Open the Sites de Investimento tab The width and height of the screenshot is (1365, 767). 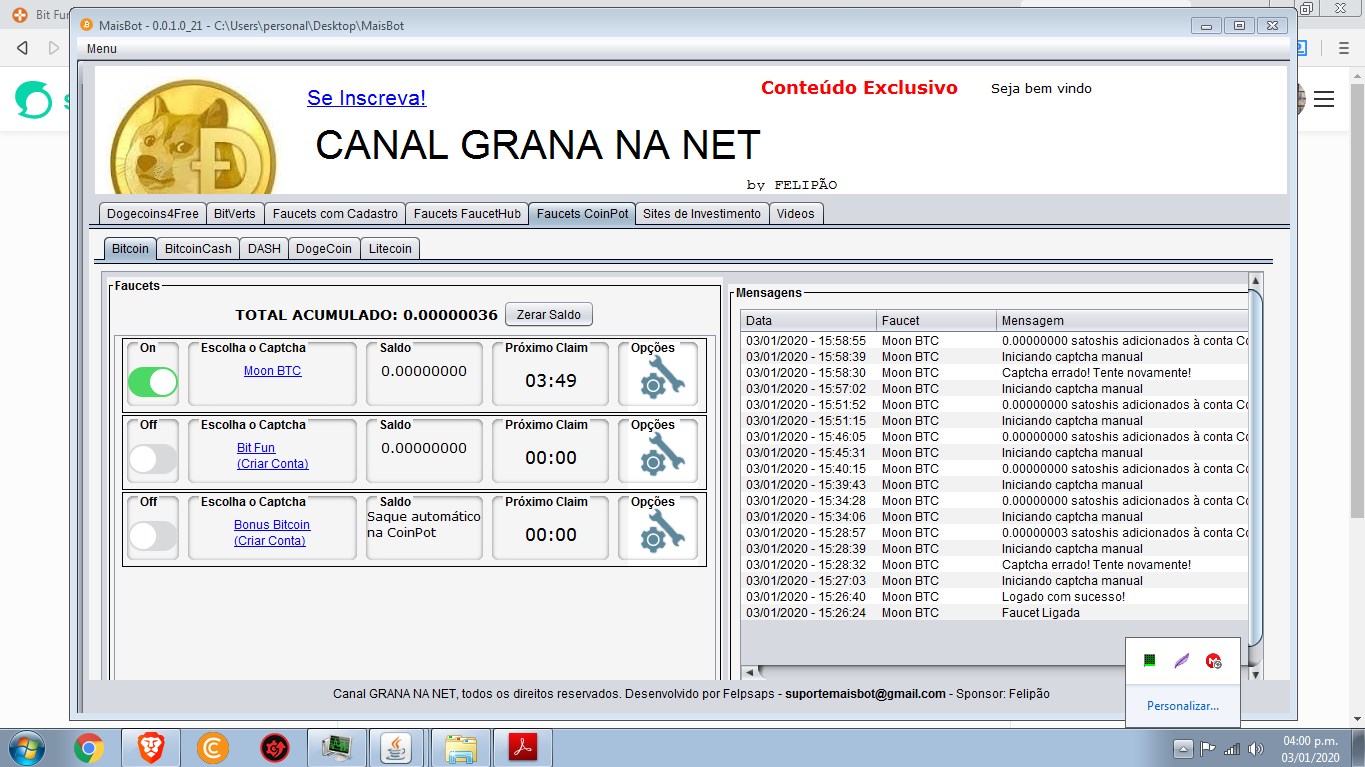(x=702, y=213)
